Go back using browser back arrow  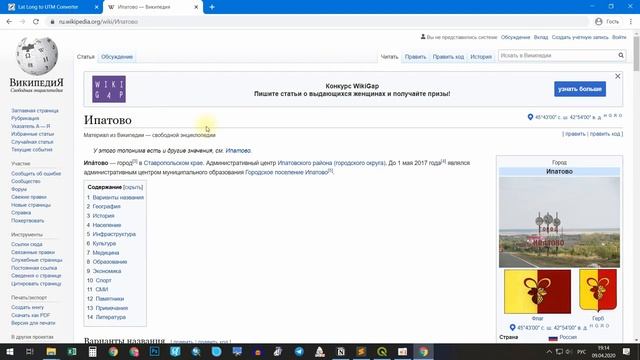point(9,22)
